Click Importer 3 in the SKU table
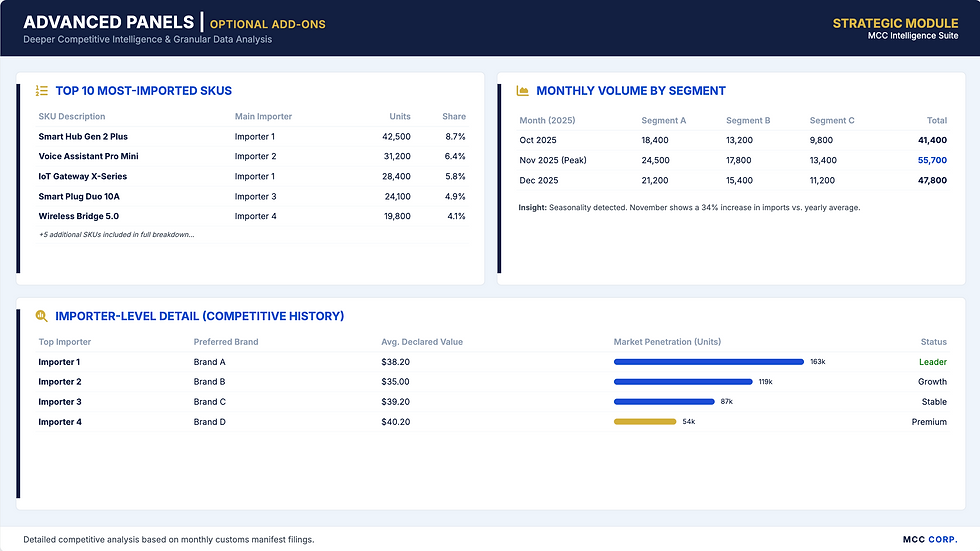The height and width of the screenshot is (551, 980). (x=256, y=196)
